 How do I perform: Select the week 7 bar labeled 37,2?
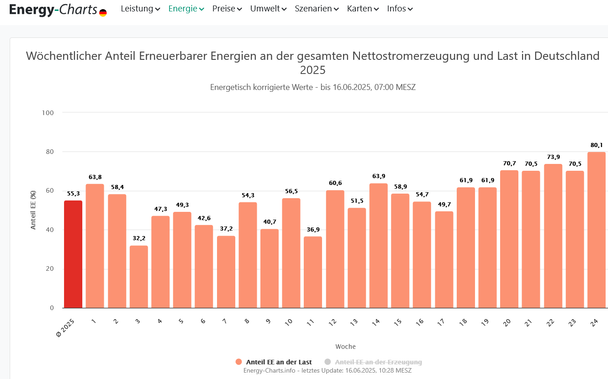[x=226, y=272]
